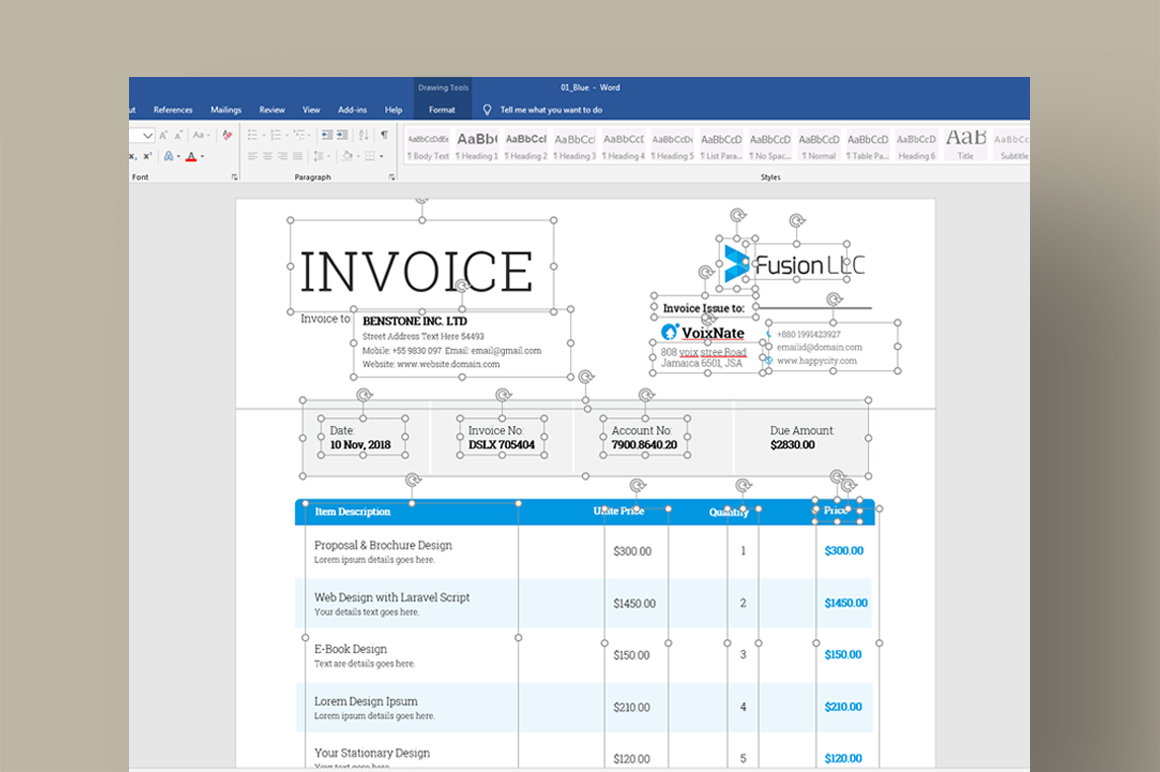Select the Clear All Formatting icon

[x=227, y=135]
